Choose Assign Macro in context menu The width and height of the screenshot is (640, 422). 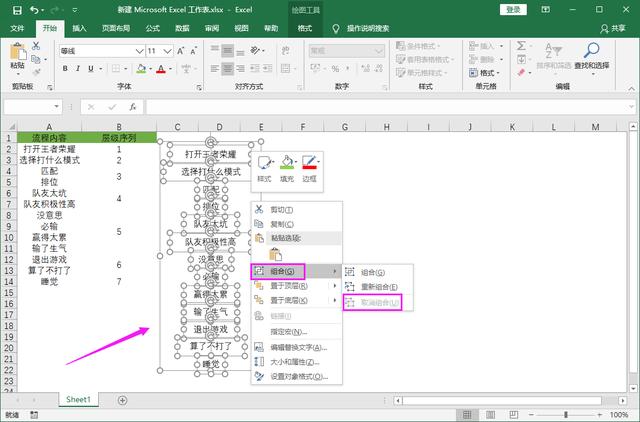coord(296,332)
